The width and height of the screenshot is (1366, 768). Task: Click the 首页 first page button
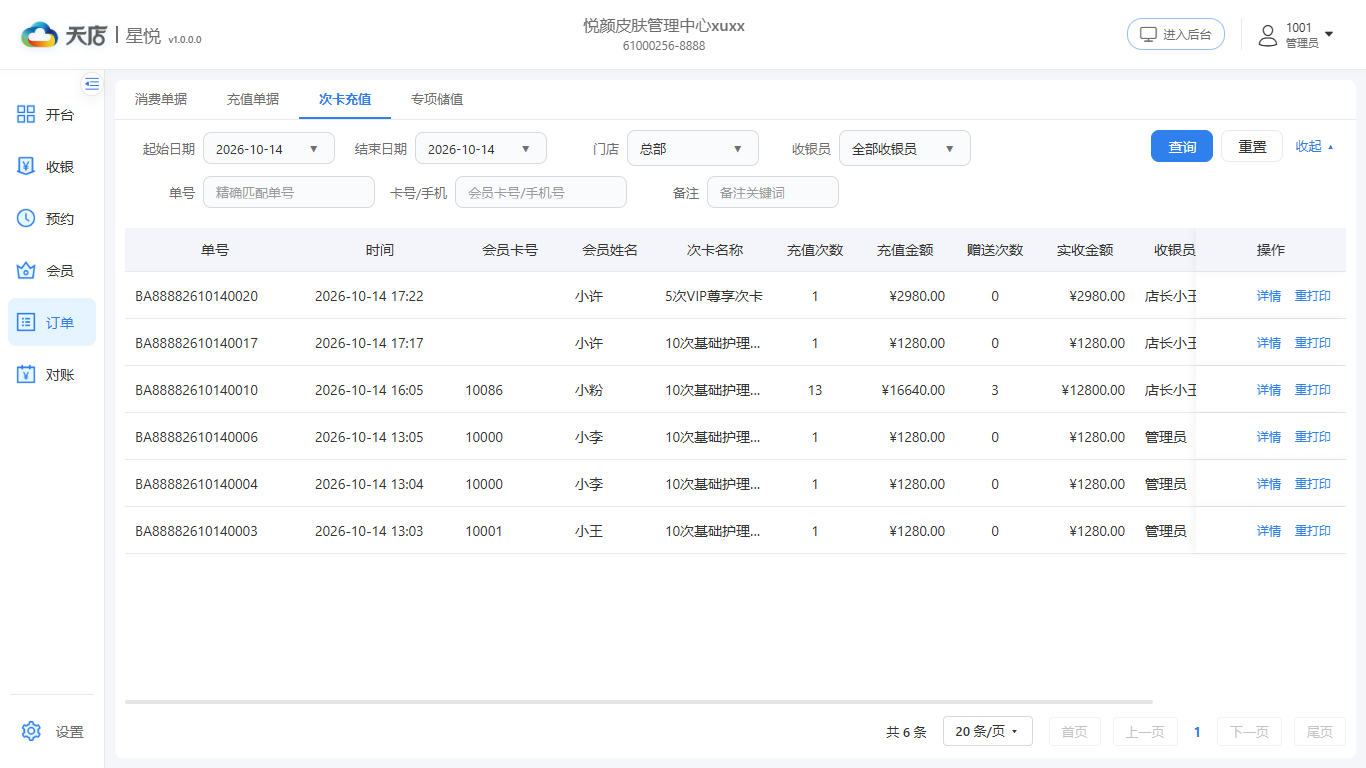pyautogui.click(x=1075, y=732)
